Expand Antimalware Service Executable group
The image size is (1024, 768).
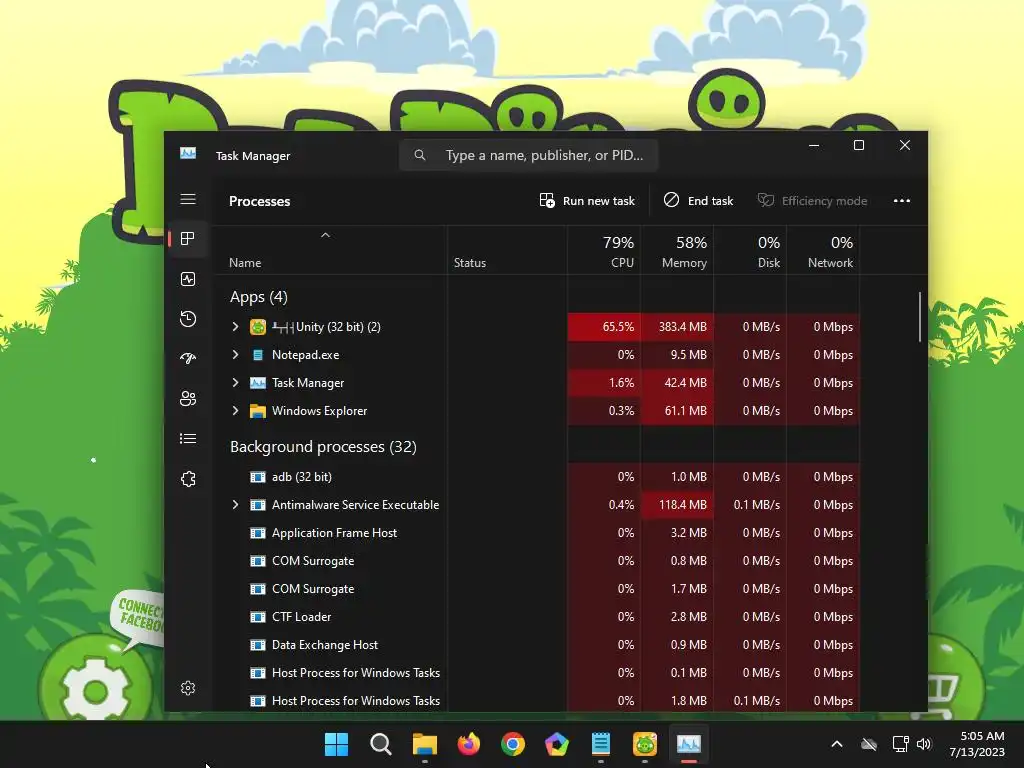[235, 505]
